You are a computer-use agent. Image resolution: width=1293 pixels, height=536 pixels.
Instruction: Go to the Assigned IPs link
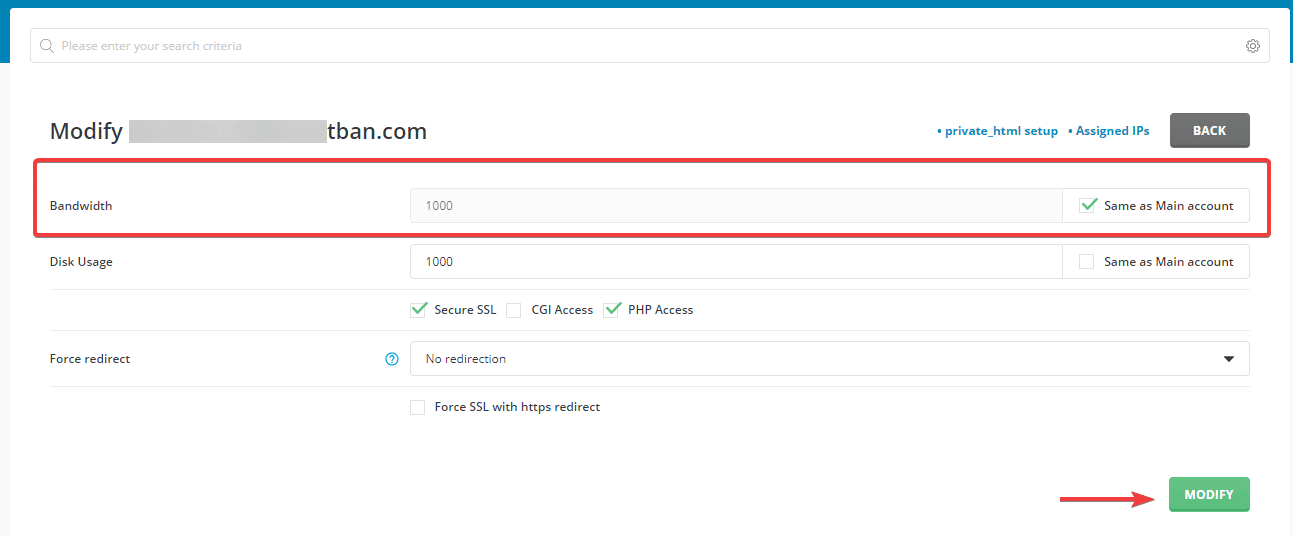(x=1112, y=131)
